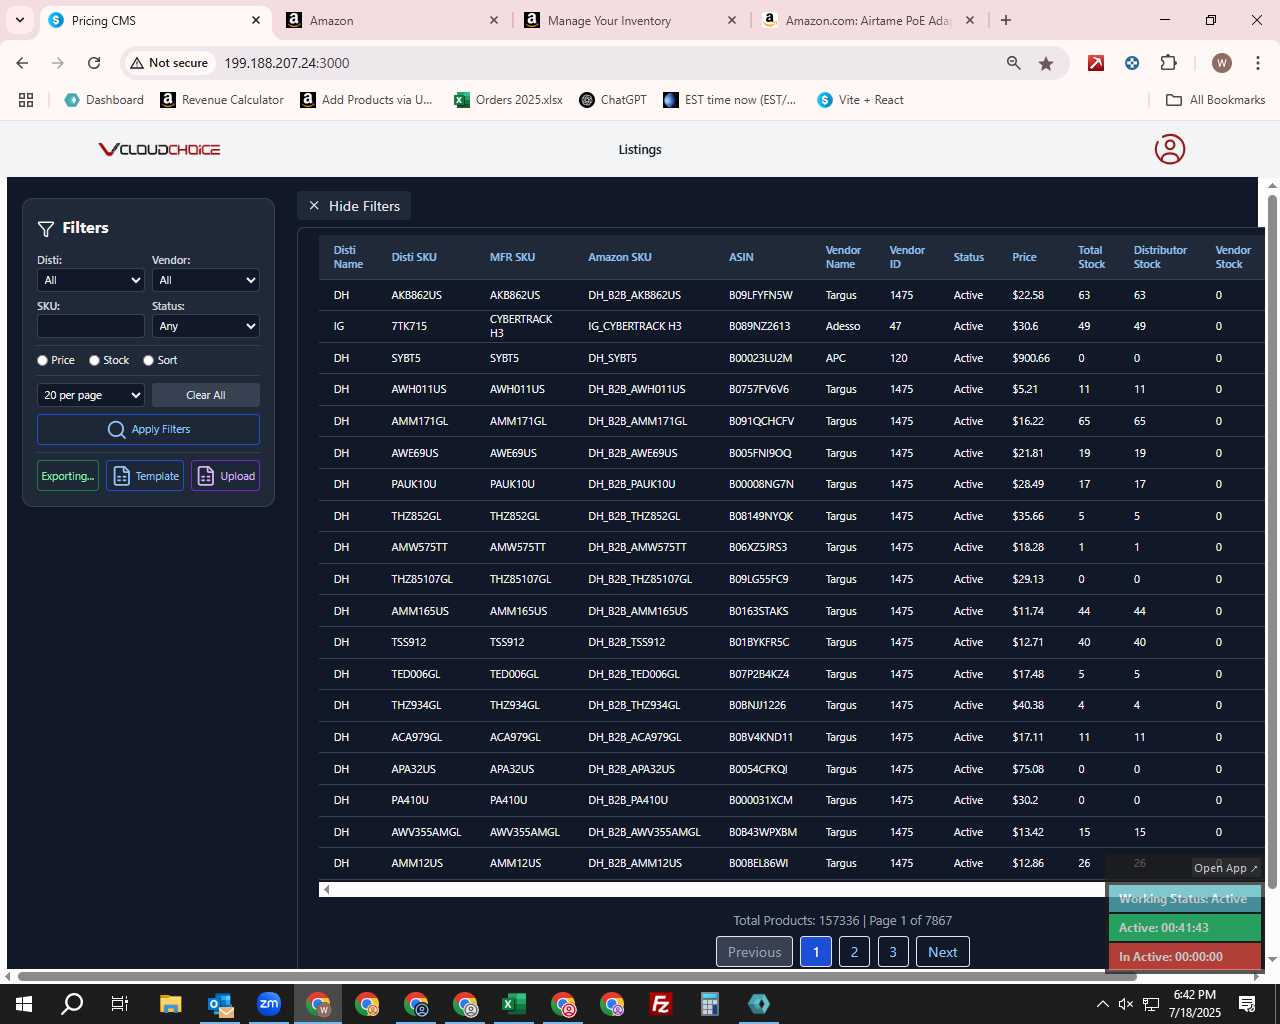Open the tab search chevron

point(19,20)
